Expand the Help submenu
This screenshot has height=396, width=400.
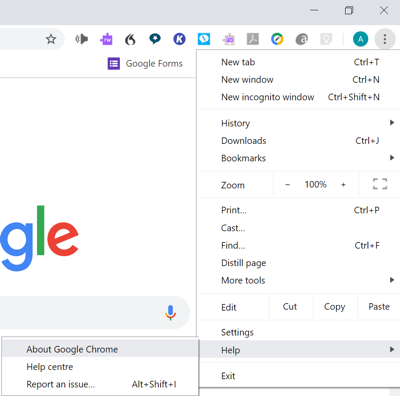pyautogui.click(x=299, y=350)
